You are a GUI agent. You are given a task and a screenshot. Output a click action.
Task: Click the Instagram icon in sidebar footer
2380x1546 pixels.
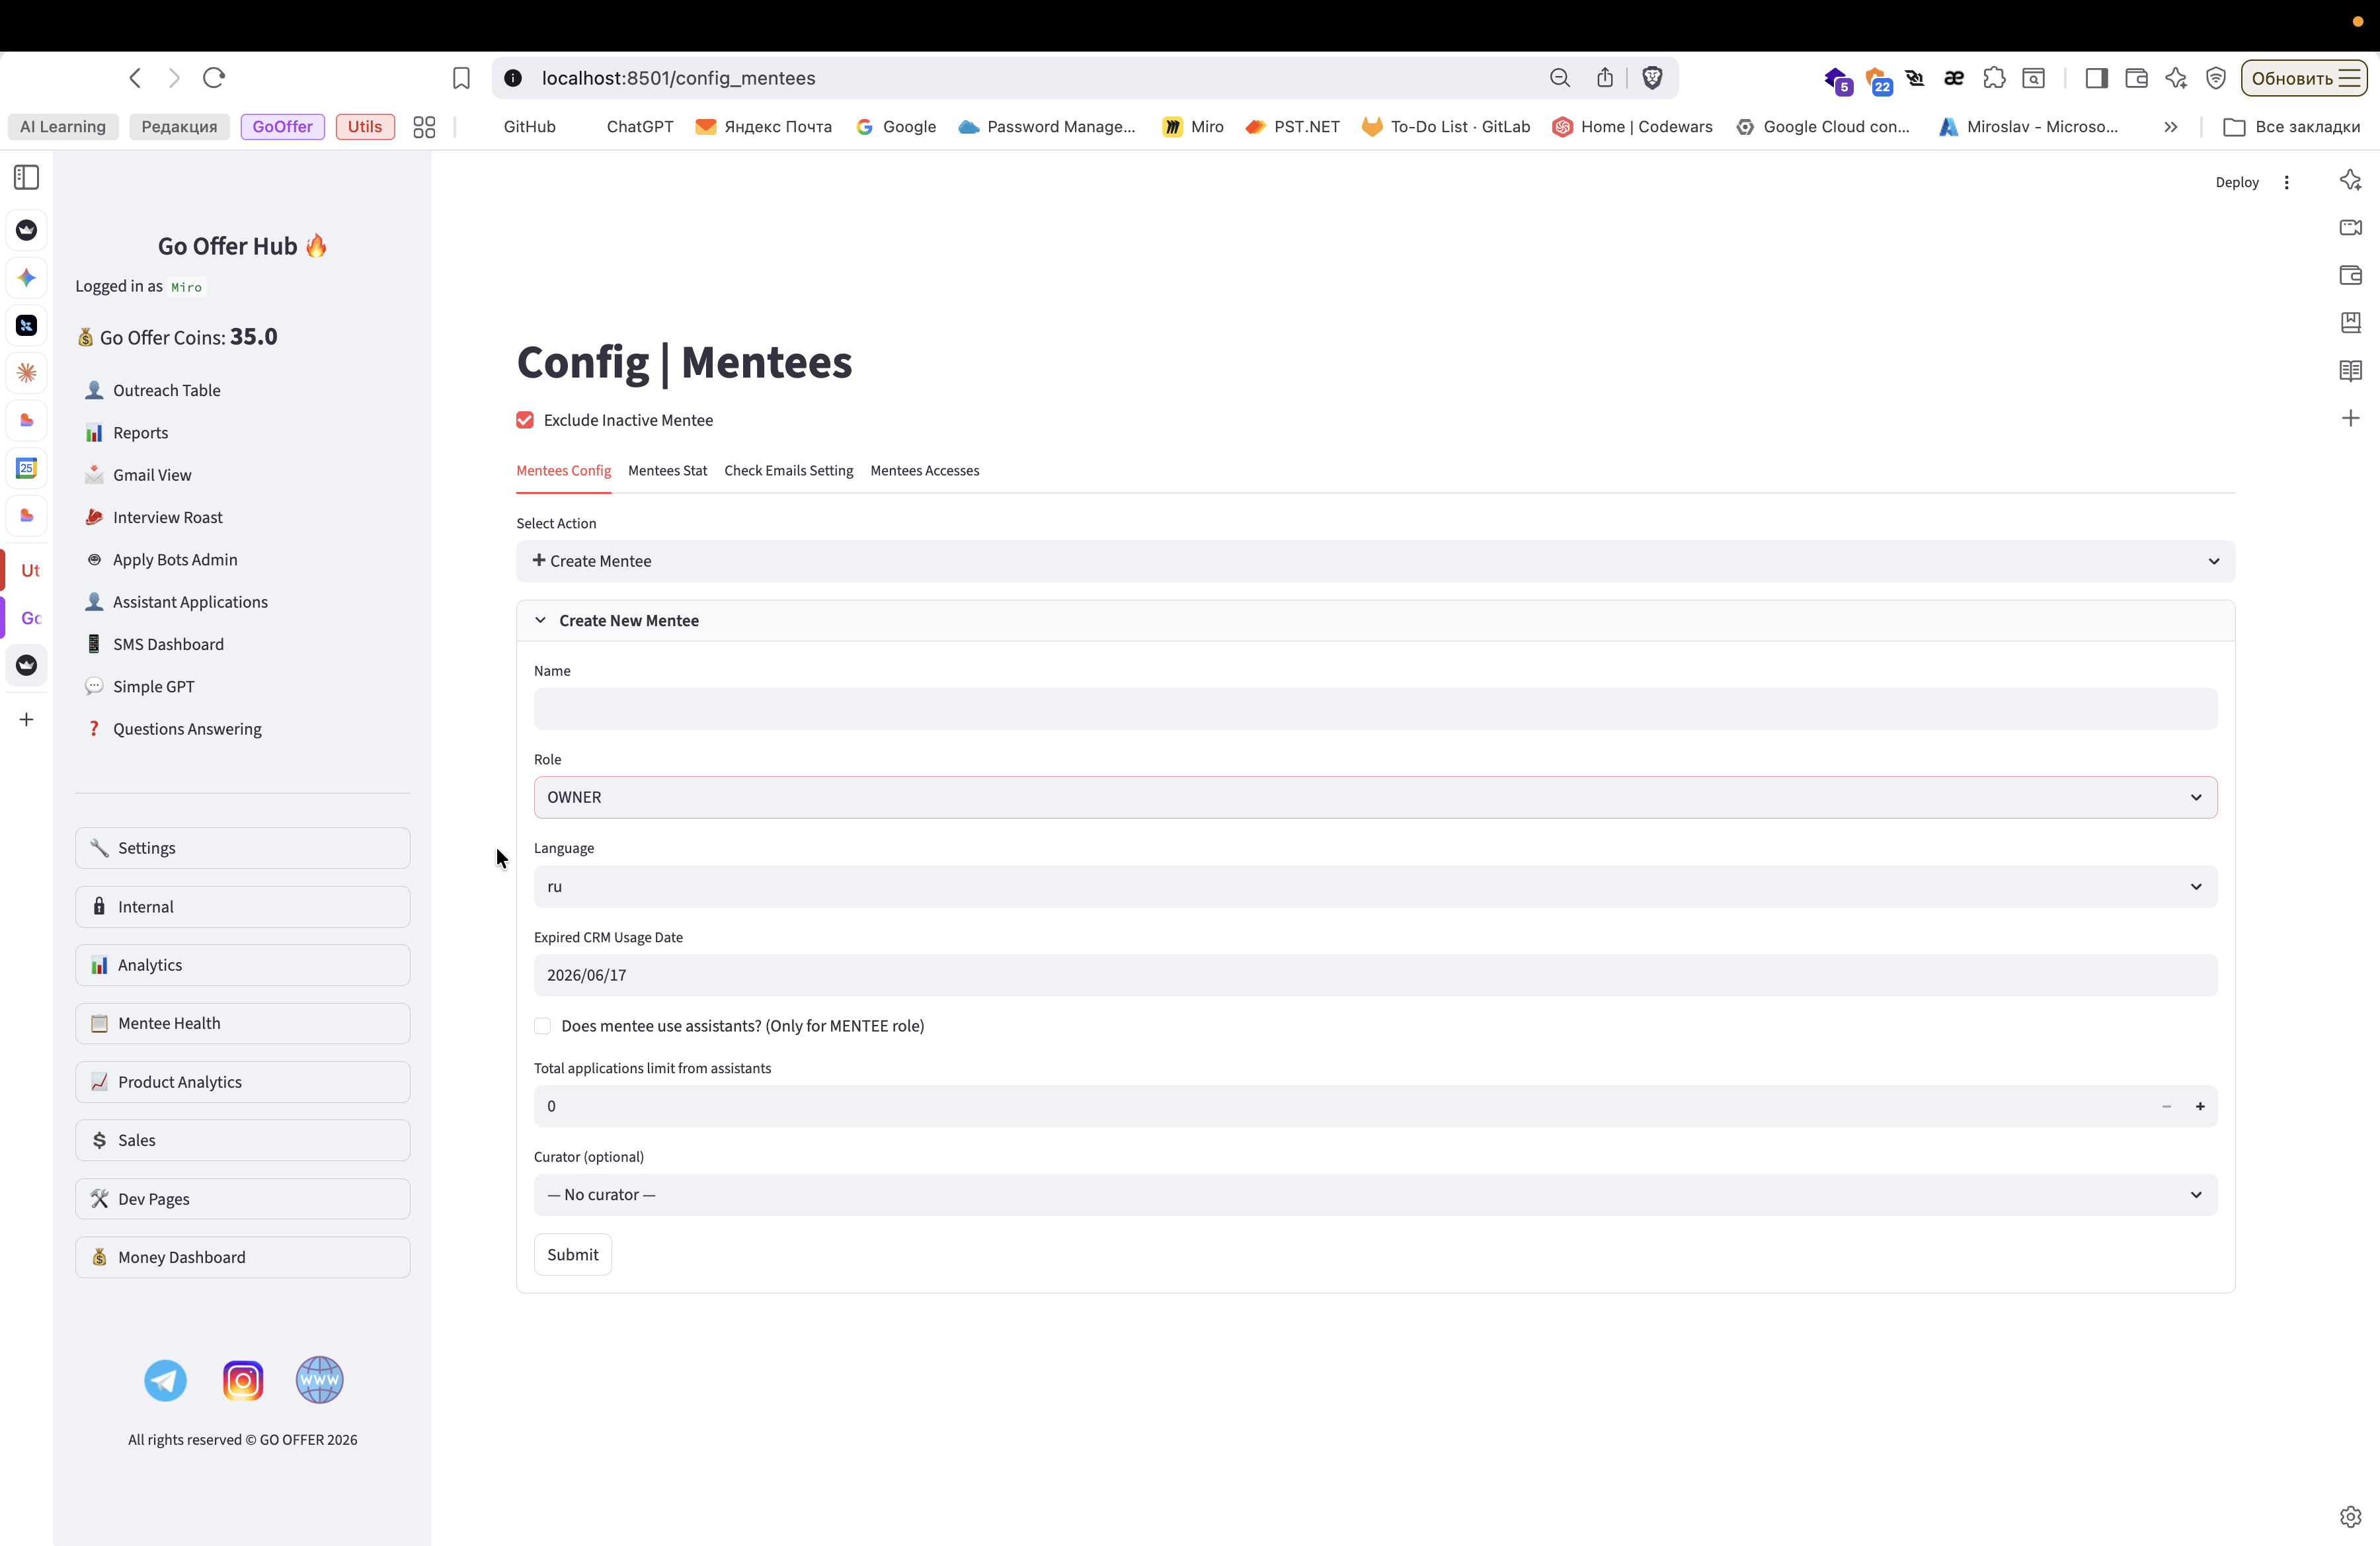coord(242,1380)
